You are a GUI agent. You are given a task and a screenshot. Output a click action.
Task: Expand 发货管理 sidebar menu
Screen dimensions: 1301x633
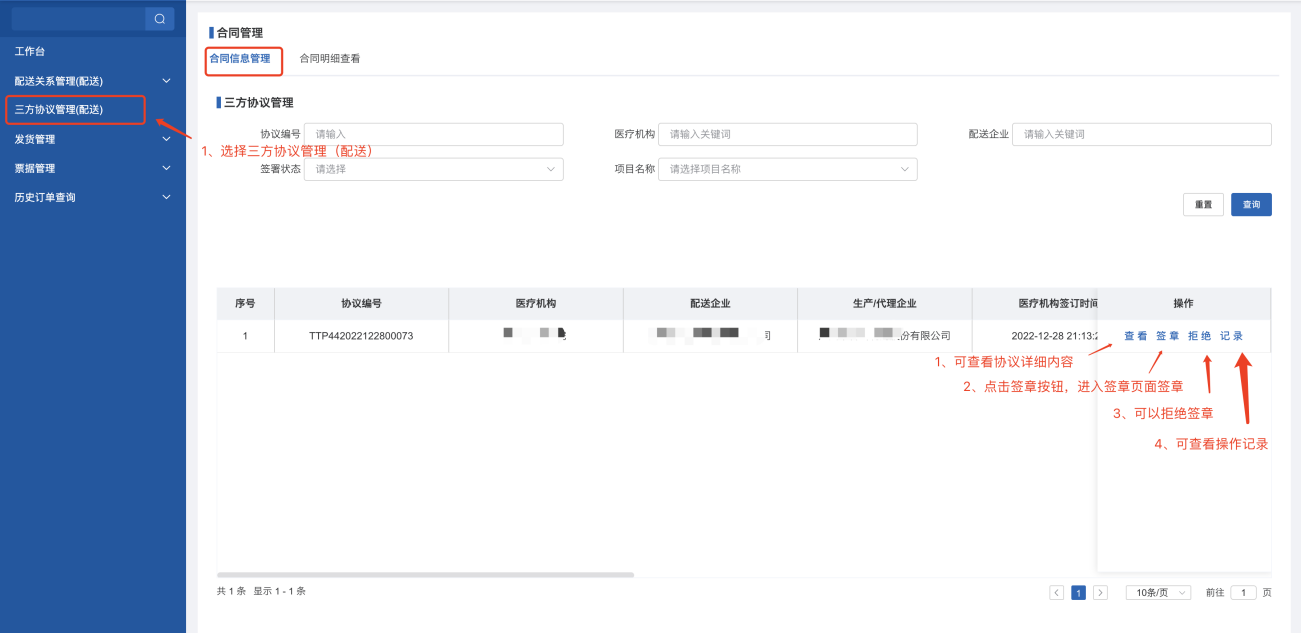coord(166,139)
